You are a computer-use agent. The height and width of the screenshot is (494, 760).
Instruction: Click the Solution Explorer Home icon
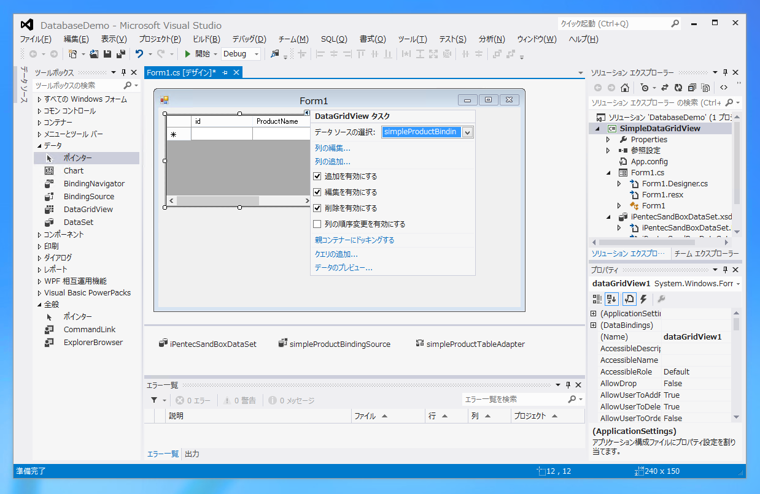625,88
